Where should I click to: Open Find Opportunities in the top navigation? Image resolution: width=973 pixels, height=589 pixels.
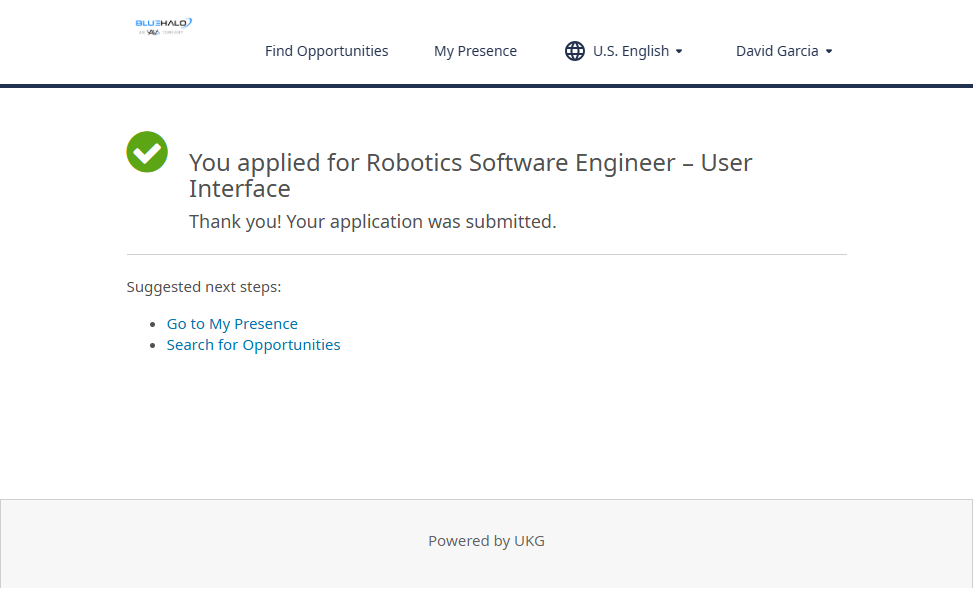(x=326, y=51)
